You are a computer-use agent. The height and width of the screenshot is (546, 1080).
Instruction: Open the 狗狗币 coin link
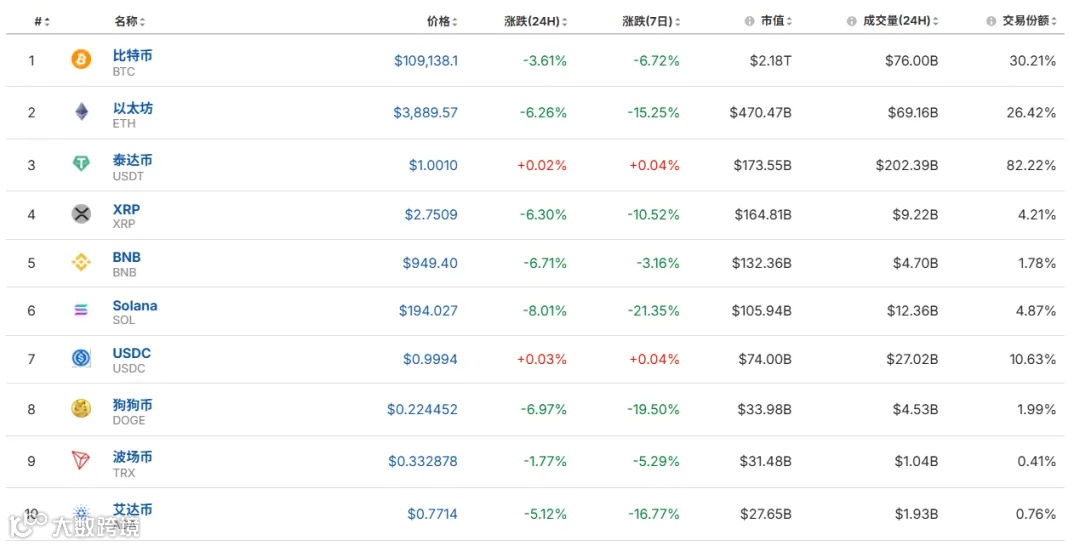(x=132, y=405)
